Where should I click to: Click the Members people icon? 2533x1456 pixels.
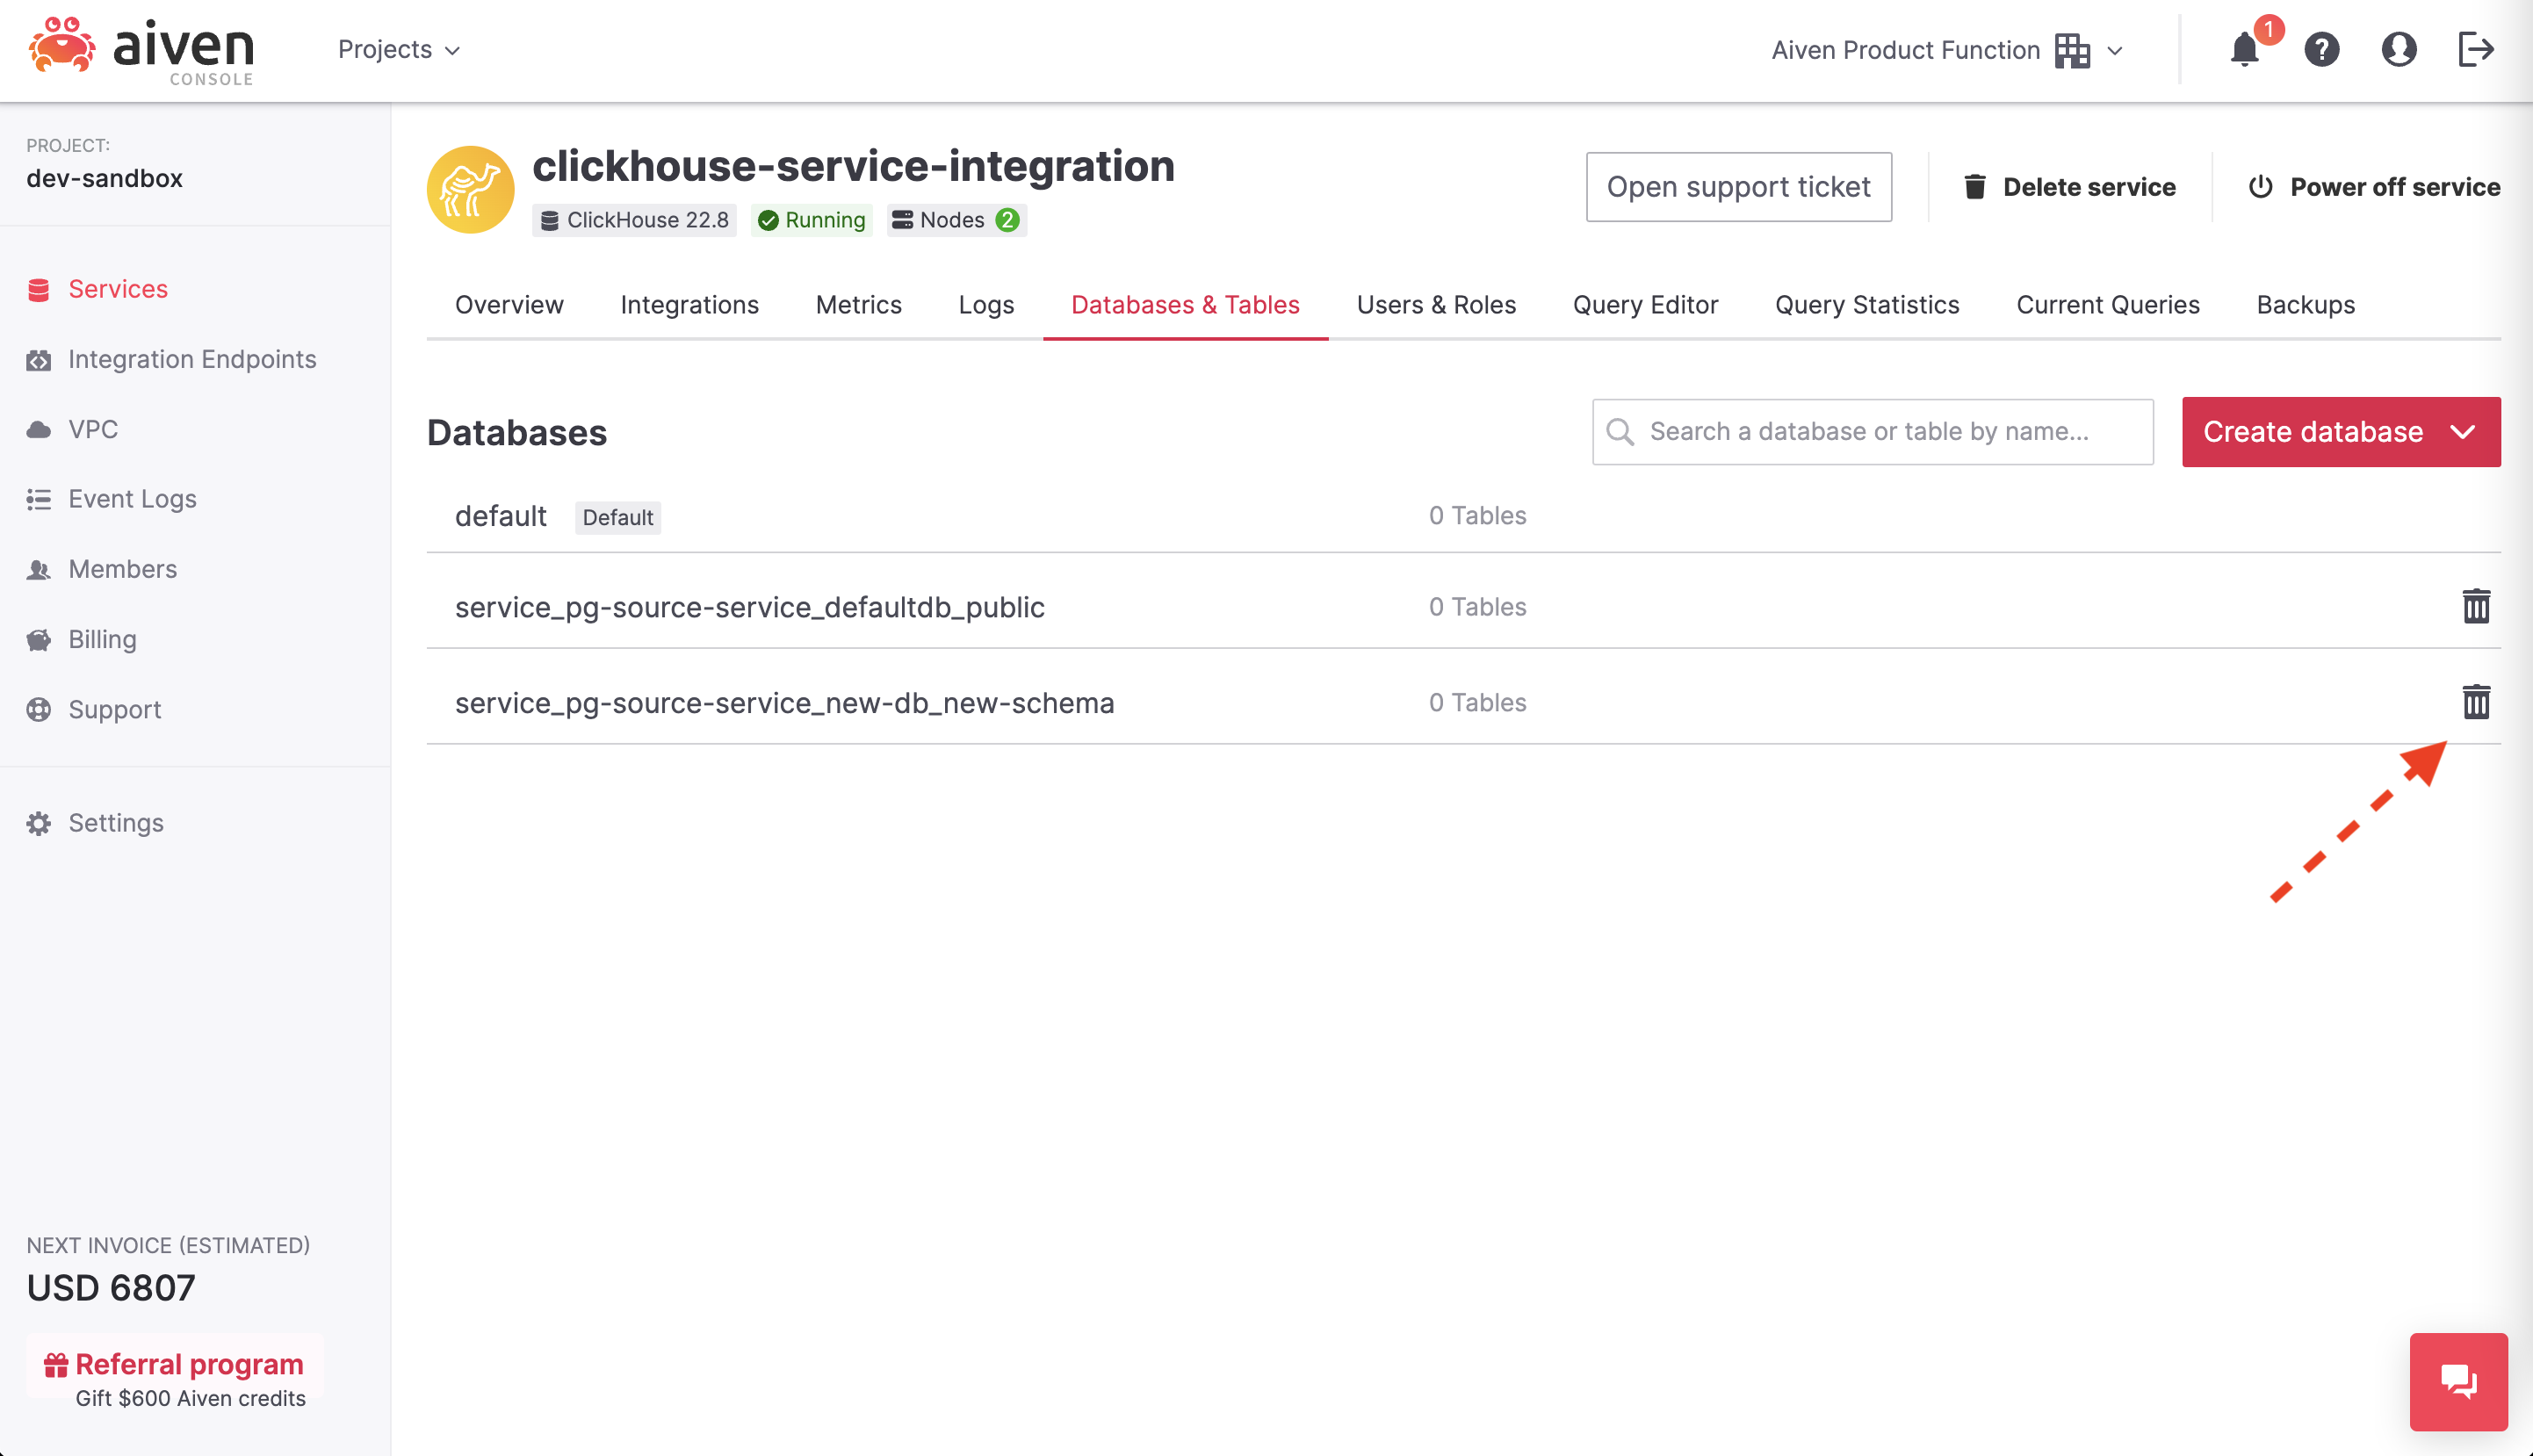pyautogui.click(x=39, y=569)
